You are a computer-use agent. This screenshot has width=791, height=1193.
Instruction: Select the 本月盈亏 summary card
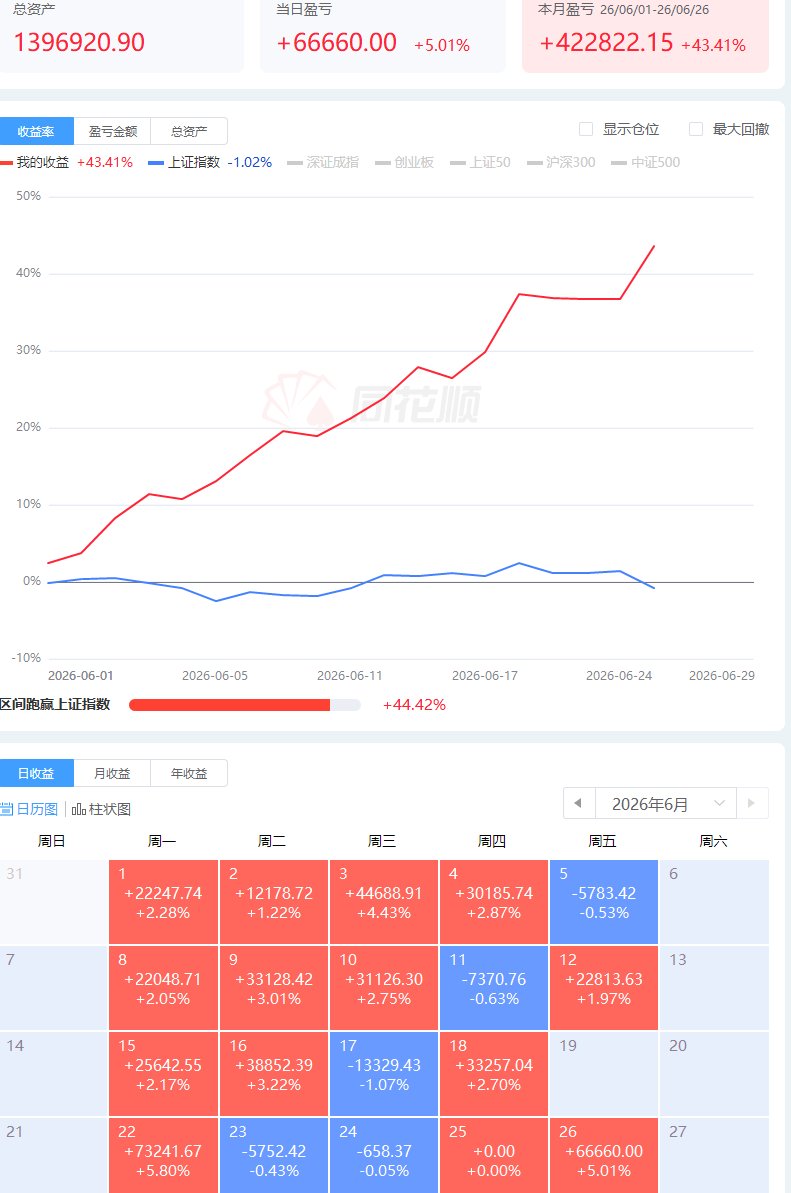click(645, 36)
